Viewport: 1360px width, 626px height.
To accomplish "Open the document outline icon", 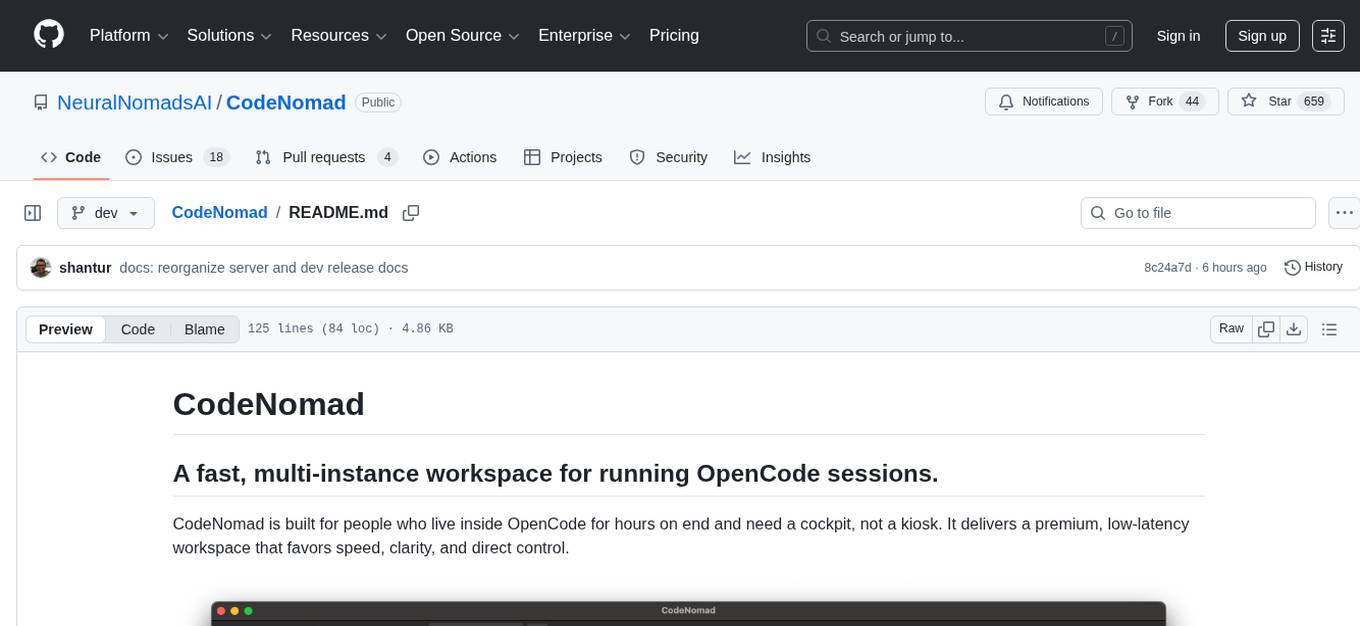I will pyautogui.click(x=1329, y=329).
